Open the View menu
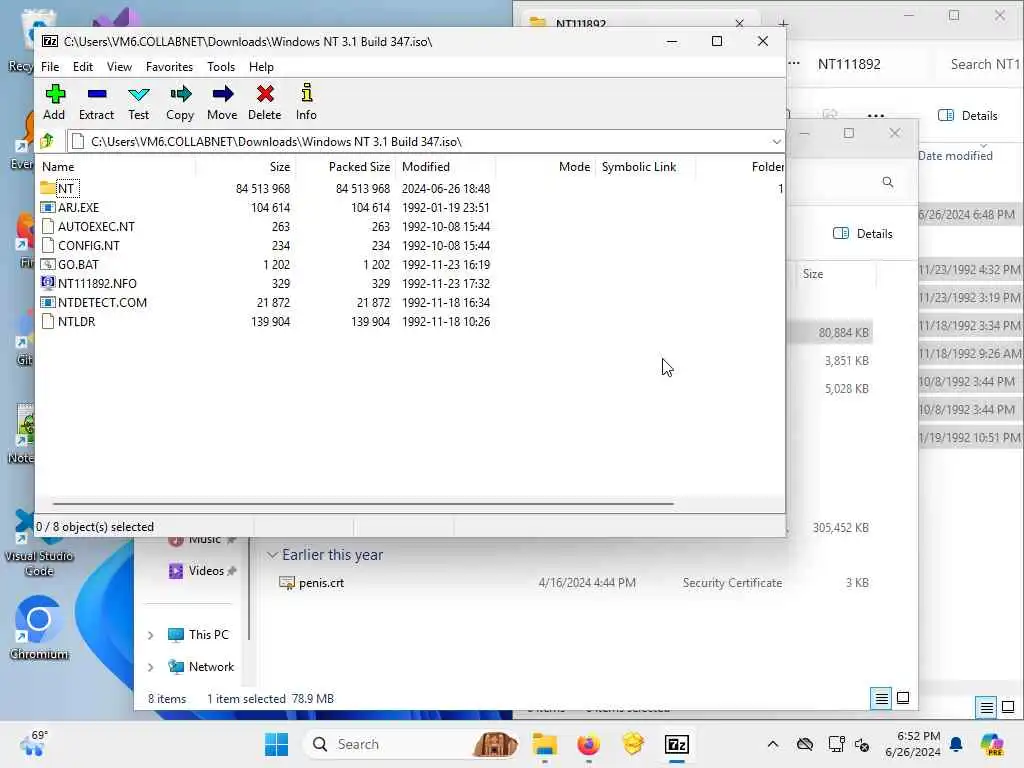 (119, 67)
